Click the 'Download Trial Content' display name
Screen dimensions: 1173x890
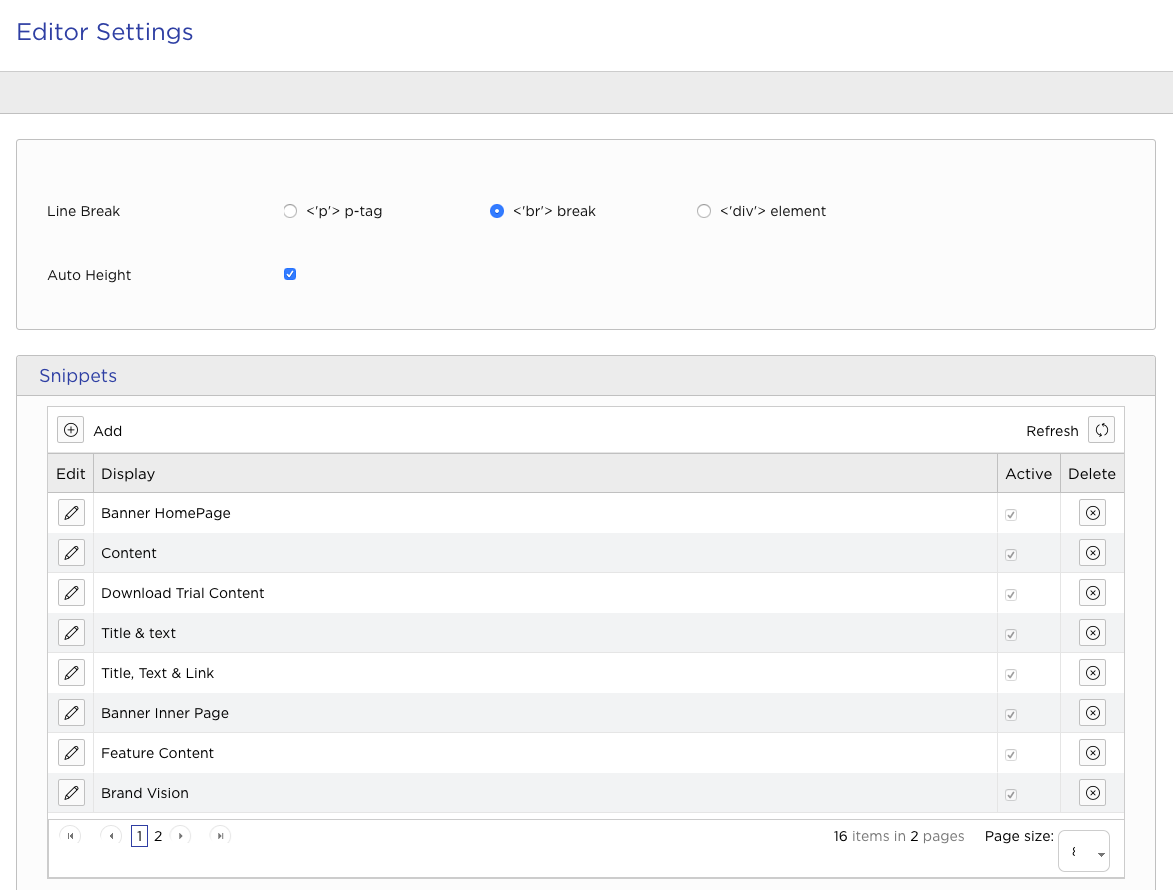point(183,593)
